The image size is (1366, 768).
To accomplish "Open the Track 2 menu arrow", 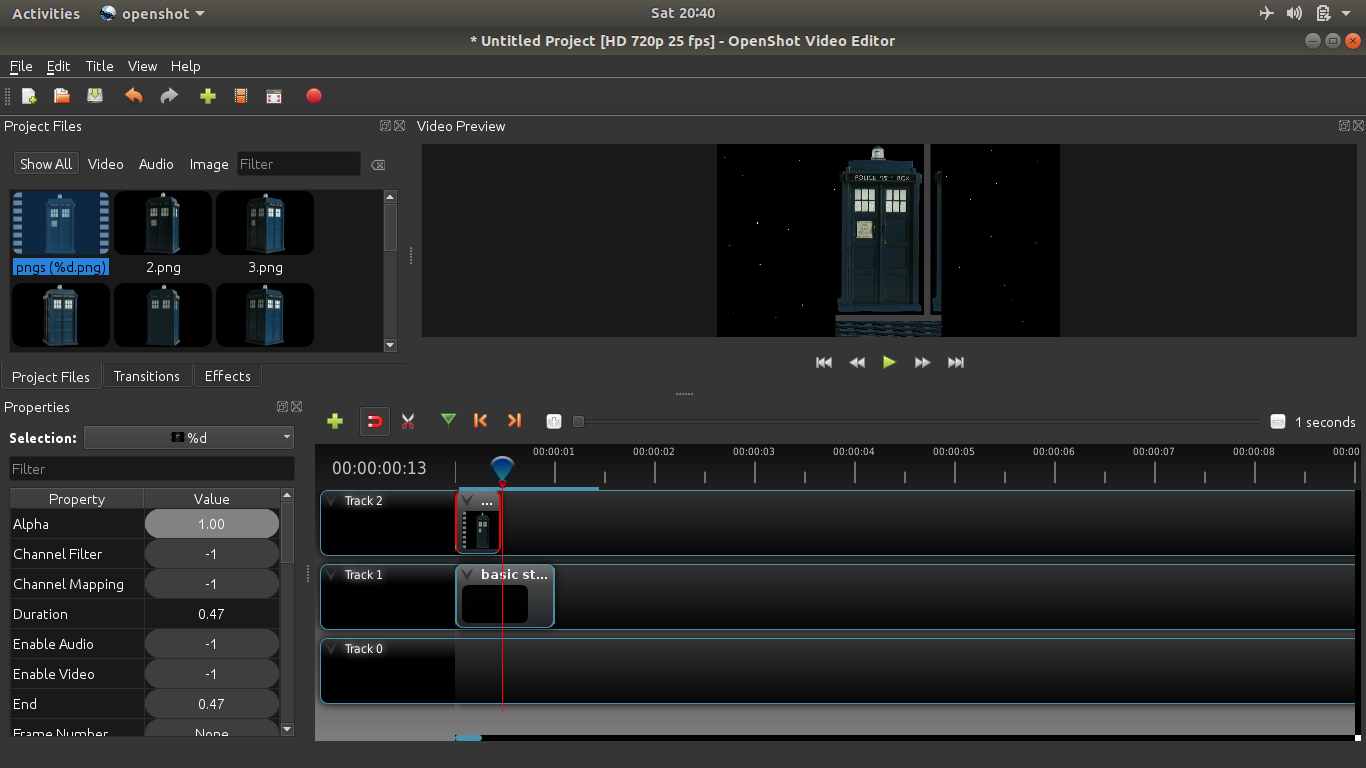I will [x=332, y=501].
